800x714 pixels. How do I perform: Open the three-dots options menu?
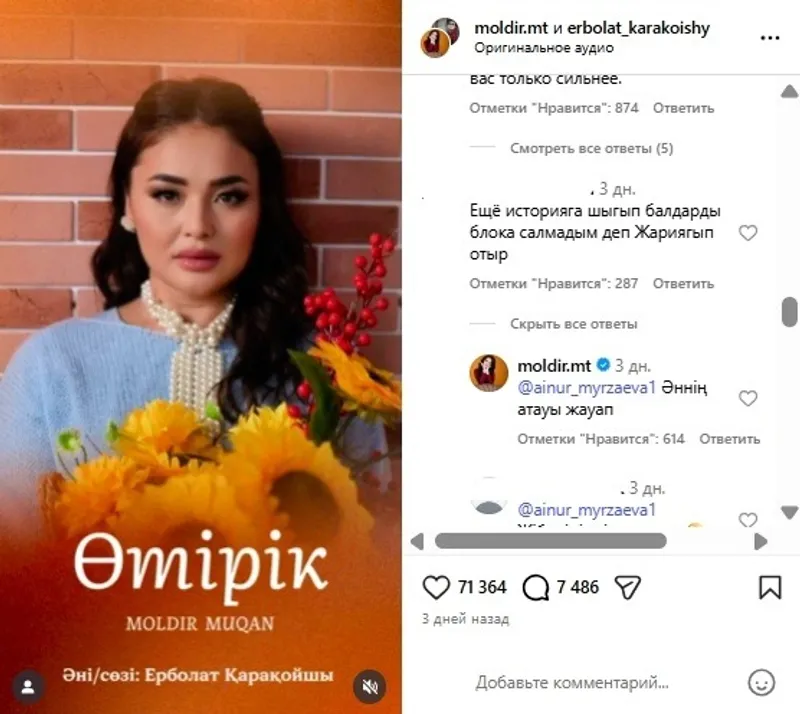tap(770, 38)
